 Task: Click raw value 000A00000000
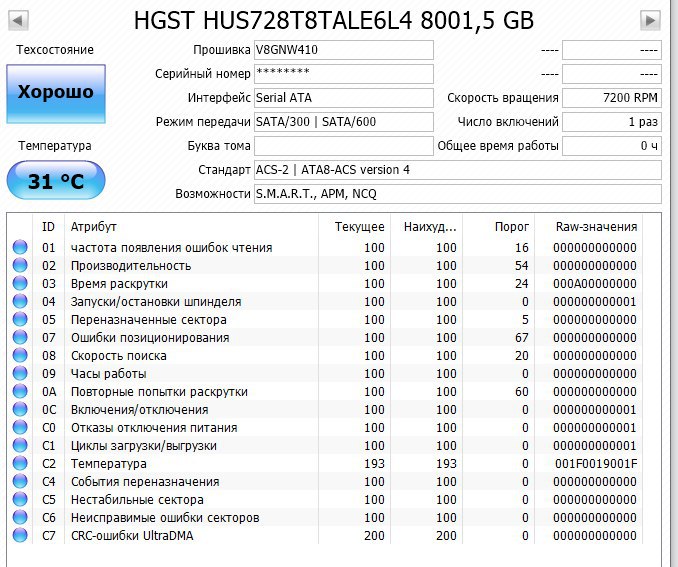595,284
